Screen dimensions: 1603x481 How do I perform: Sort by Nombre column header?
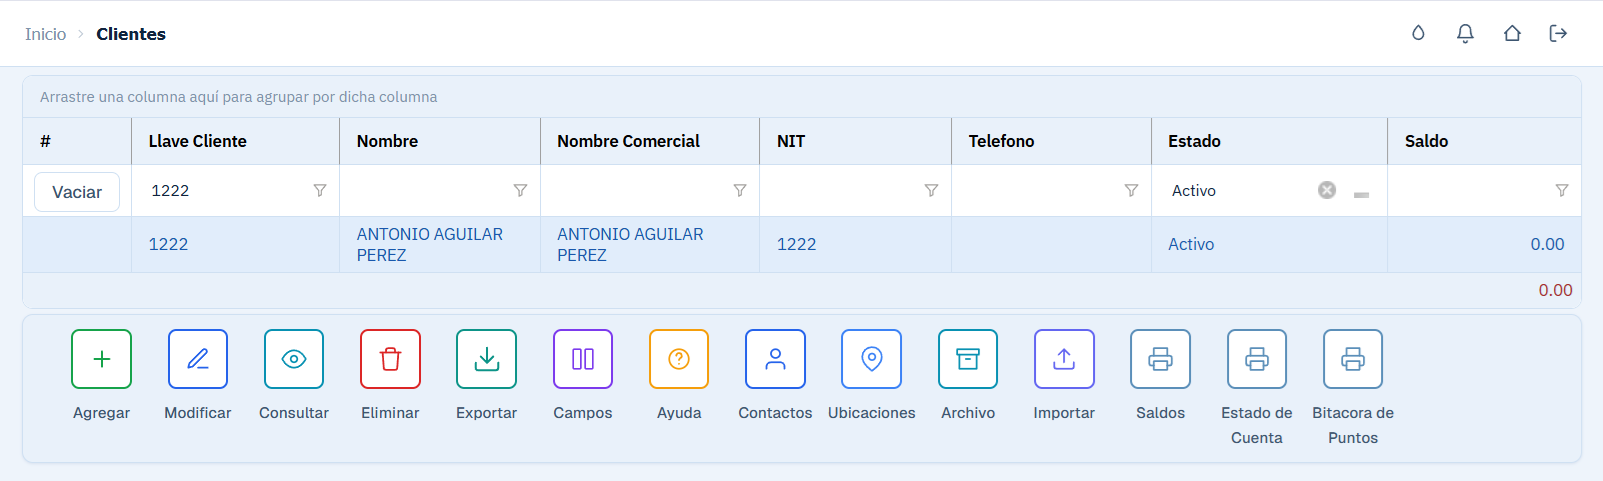click(x=440, y=141)
